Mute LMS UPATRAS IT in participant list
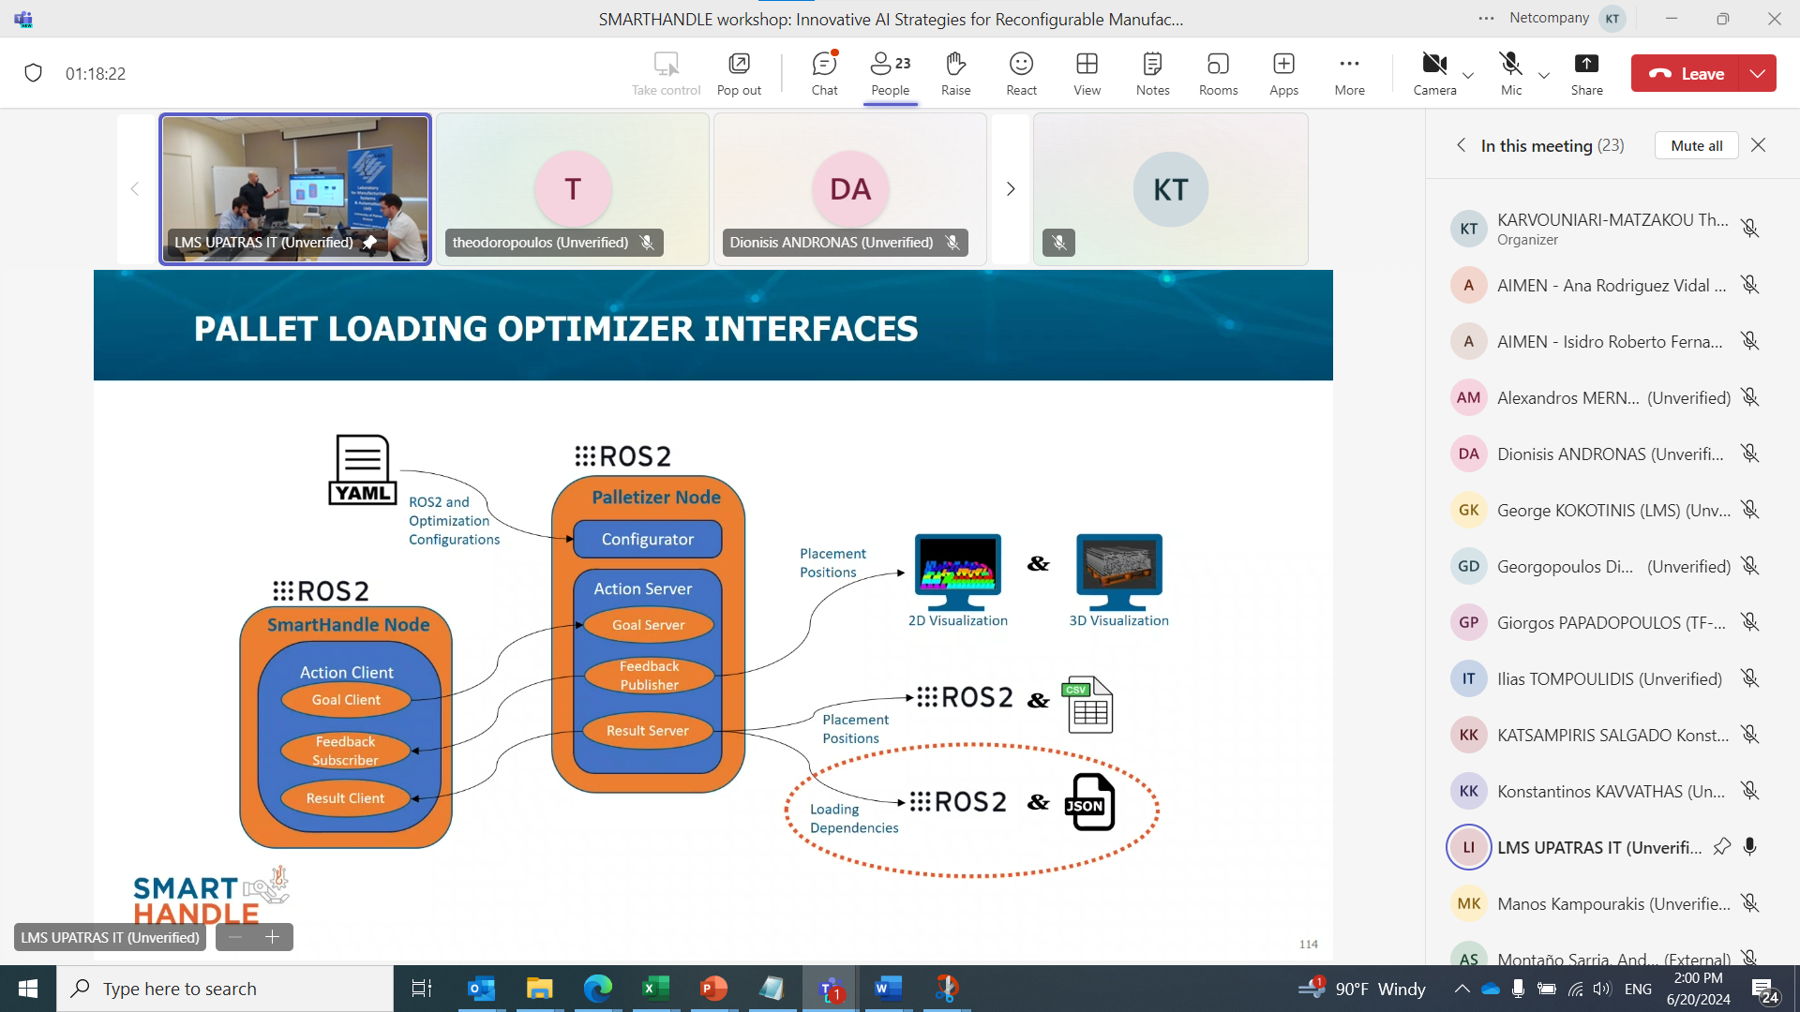 (x=1750, y=847)
